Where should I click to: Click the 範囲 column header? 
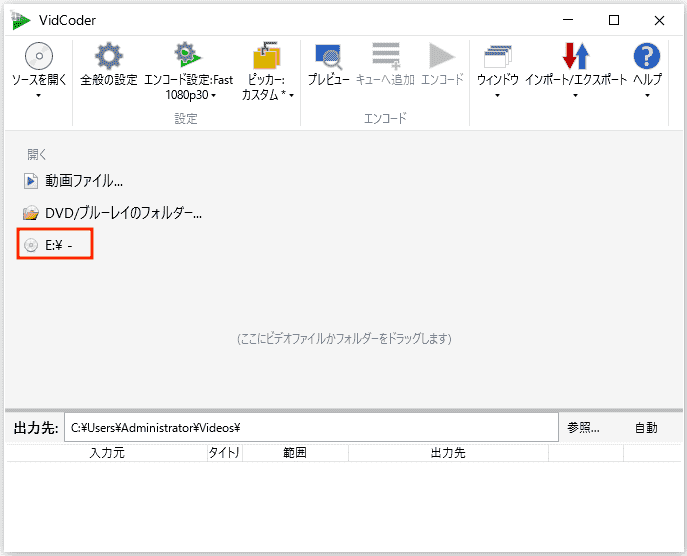coord(294,453)
